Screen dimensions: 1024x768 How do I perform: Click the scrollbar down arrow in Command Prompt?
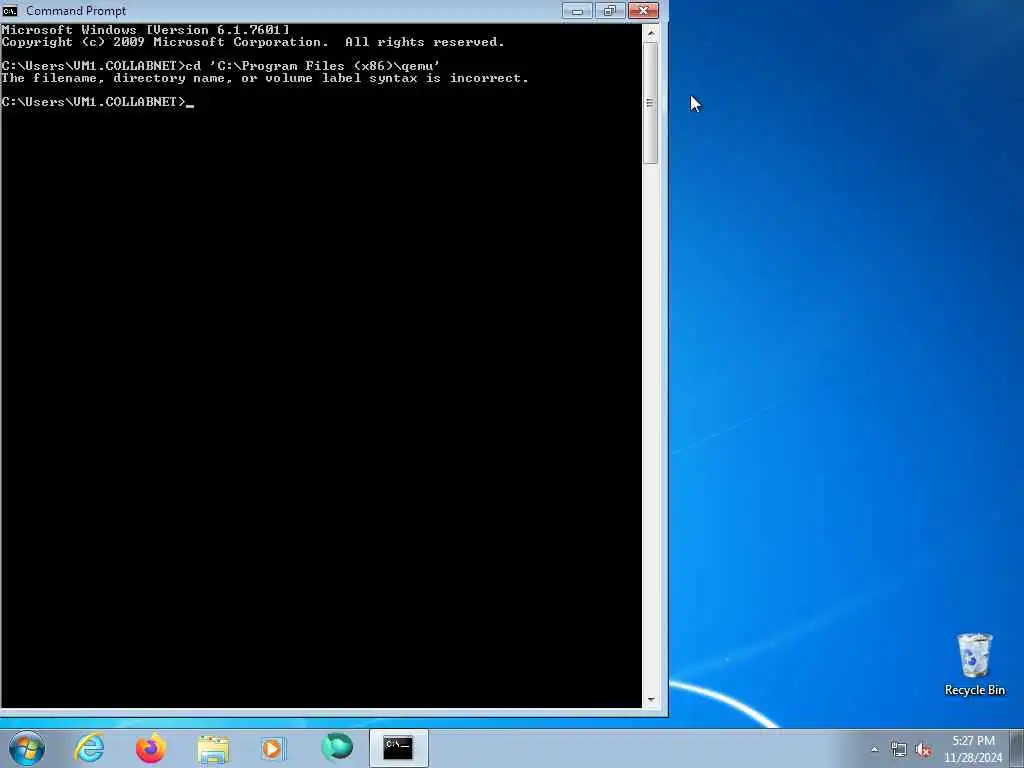point(650,700)
